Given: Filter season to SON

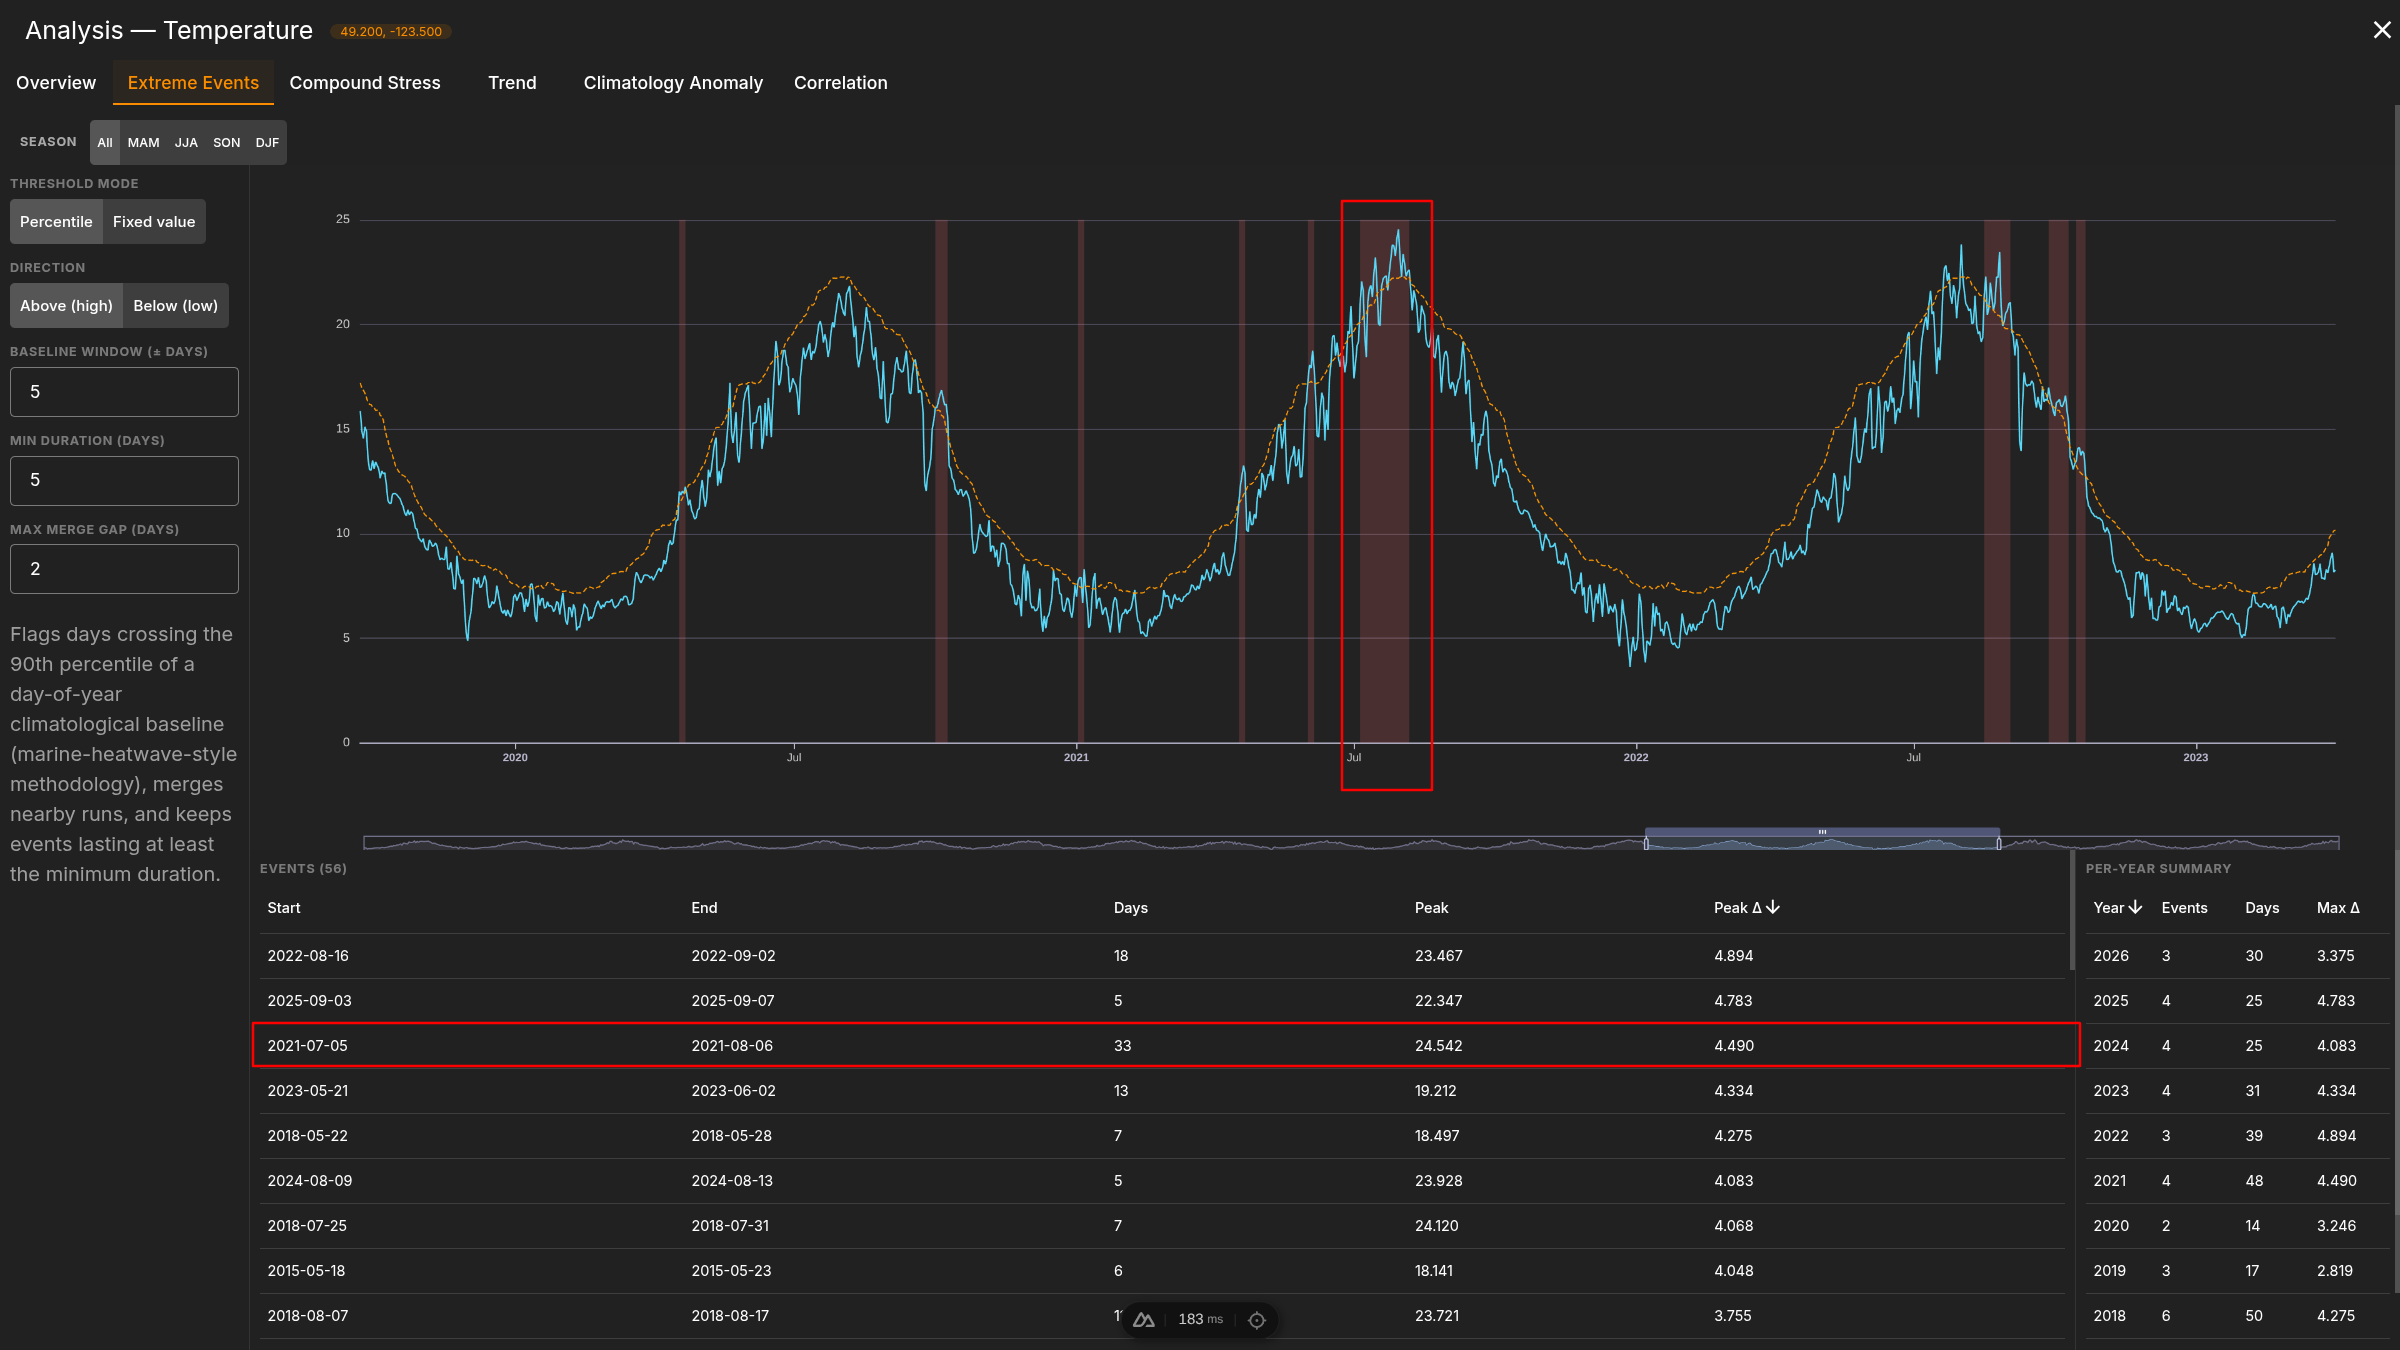Looking at the screenshot, I should [227, 143].
